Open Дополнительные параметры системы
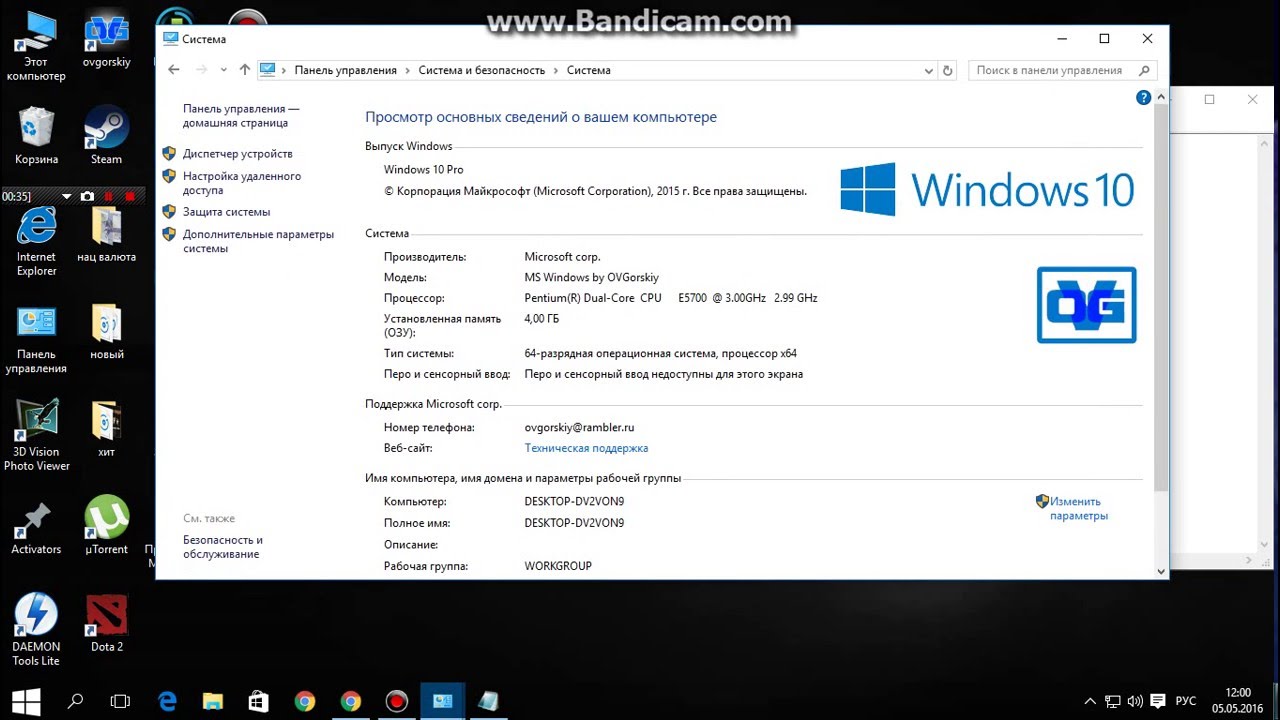Image resolution: width=1280 pixels, height=720 pixels. point(258,241)
